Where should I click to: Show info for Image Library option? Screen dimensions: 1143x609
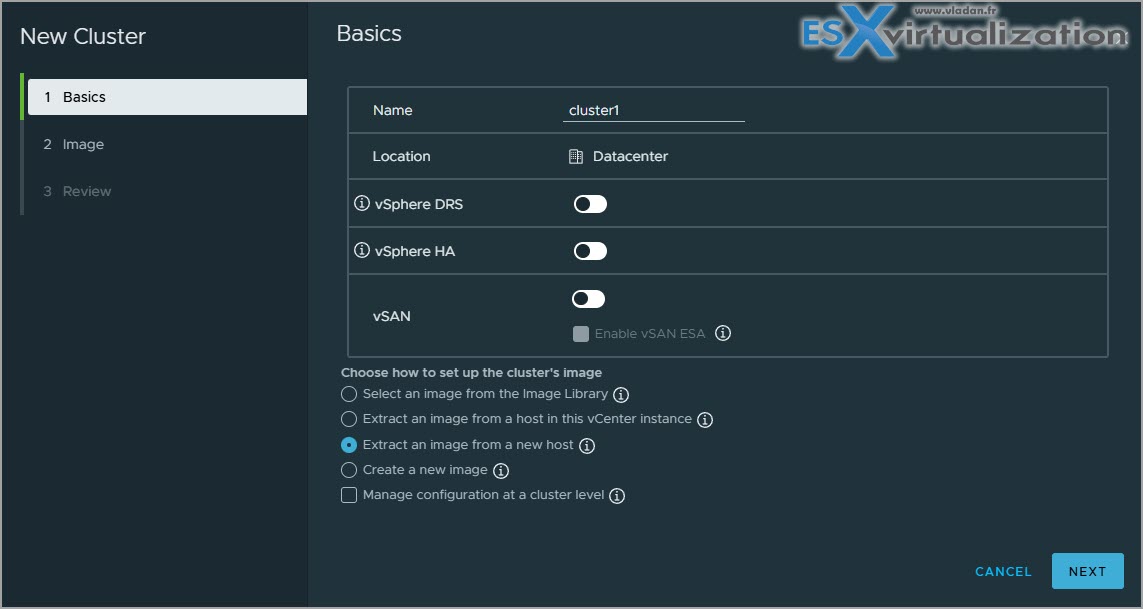(621, 395)
